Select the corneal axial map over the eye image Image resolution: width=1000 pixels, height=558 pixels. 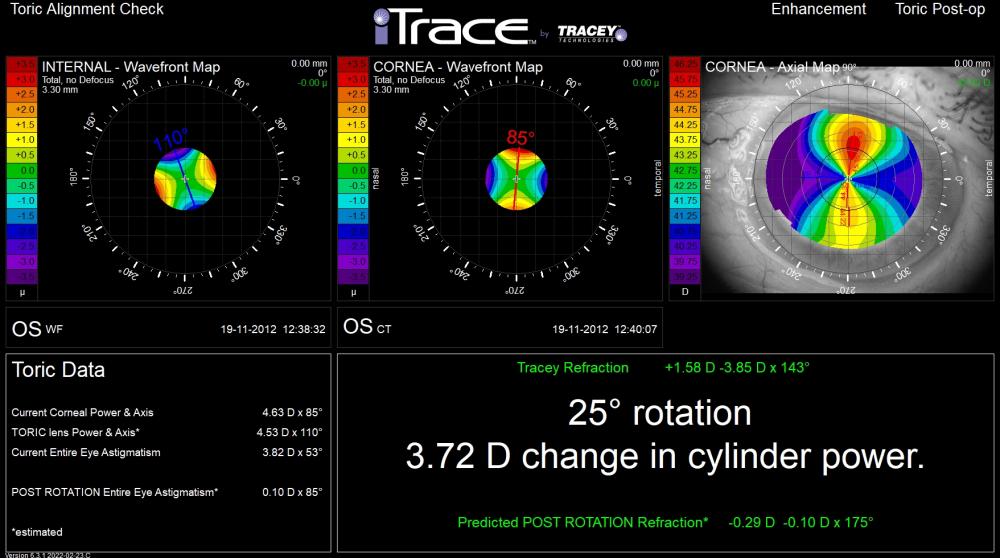click(846, 180)
